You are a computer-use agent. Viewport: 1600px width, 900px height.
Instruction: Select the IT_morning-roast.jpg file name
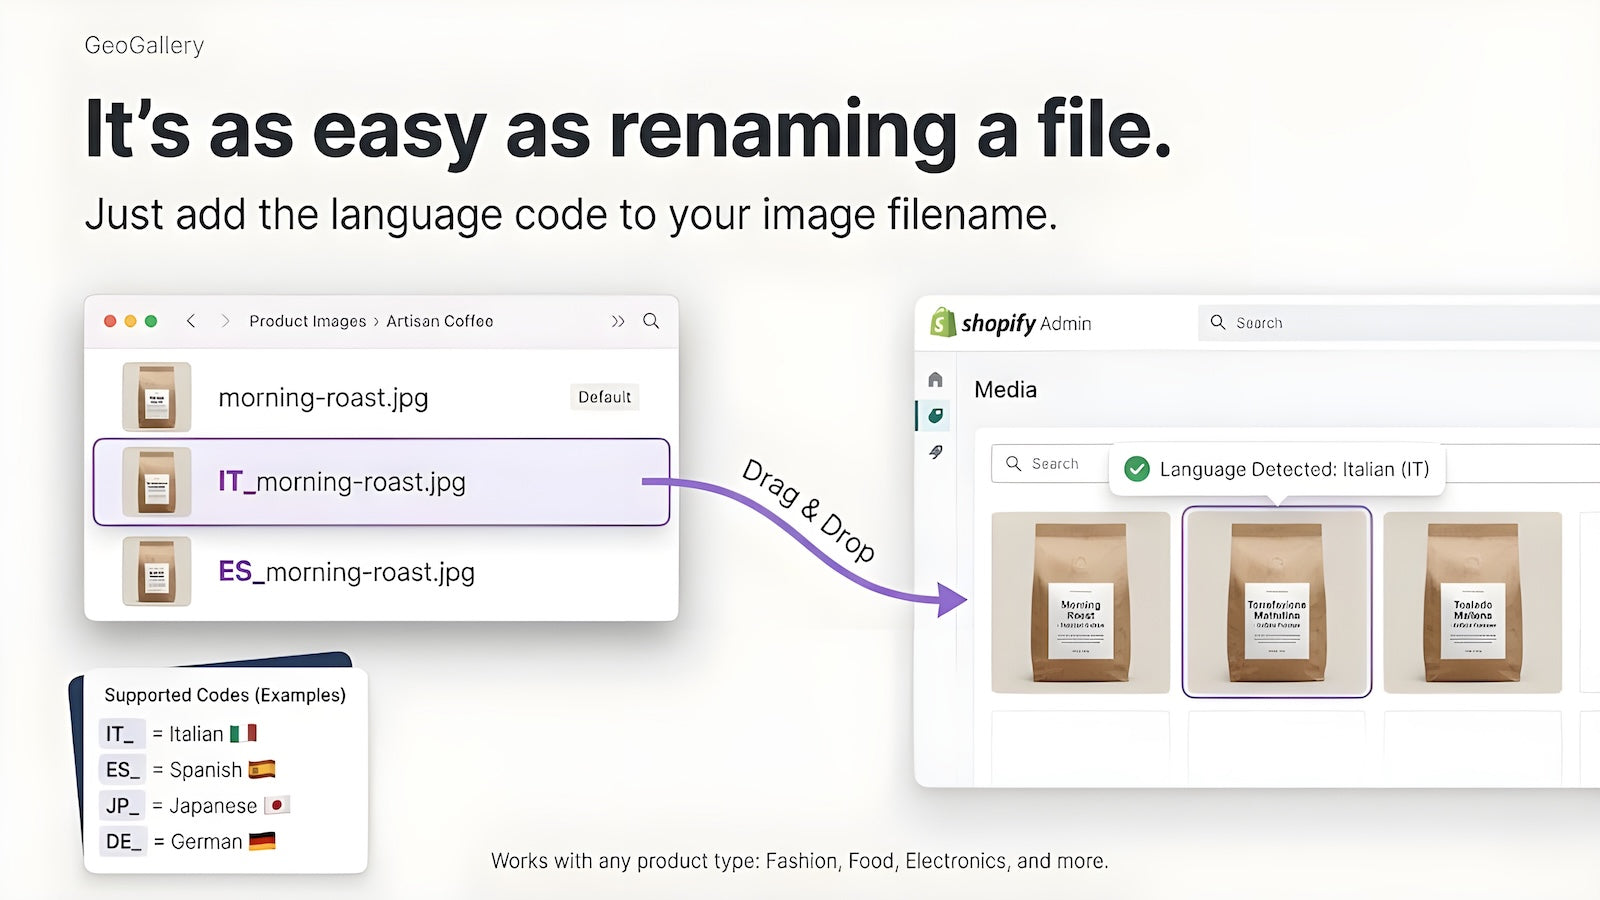[x=342, y=482]
